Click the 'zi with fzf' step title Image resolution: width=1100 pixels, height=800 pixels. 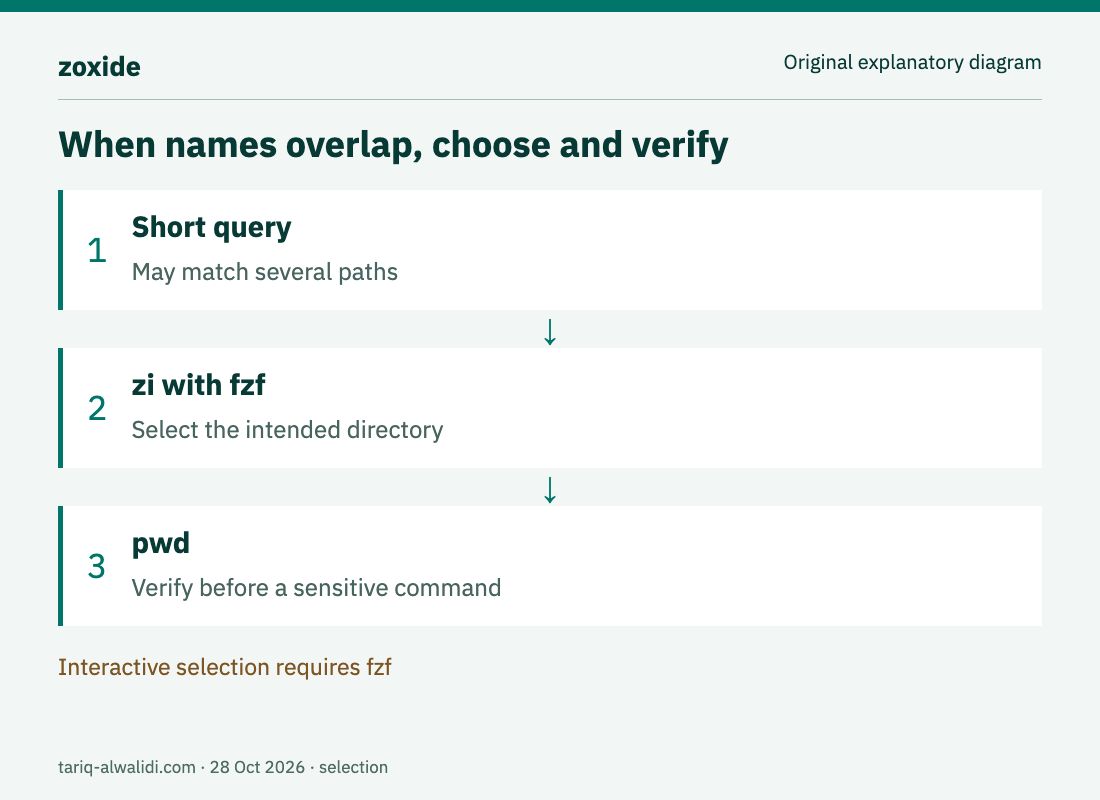pos(199,385)
